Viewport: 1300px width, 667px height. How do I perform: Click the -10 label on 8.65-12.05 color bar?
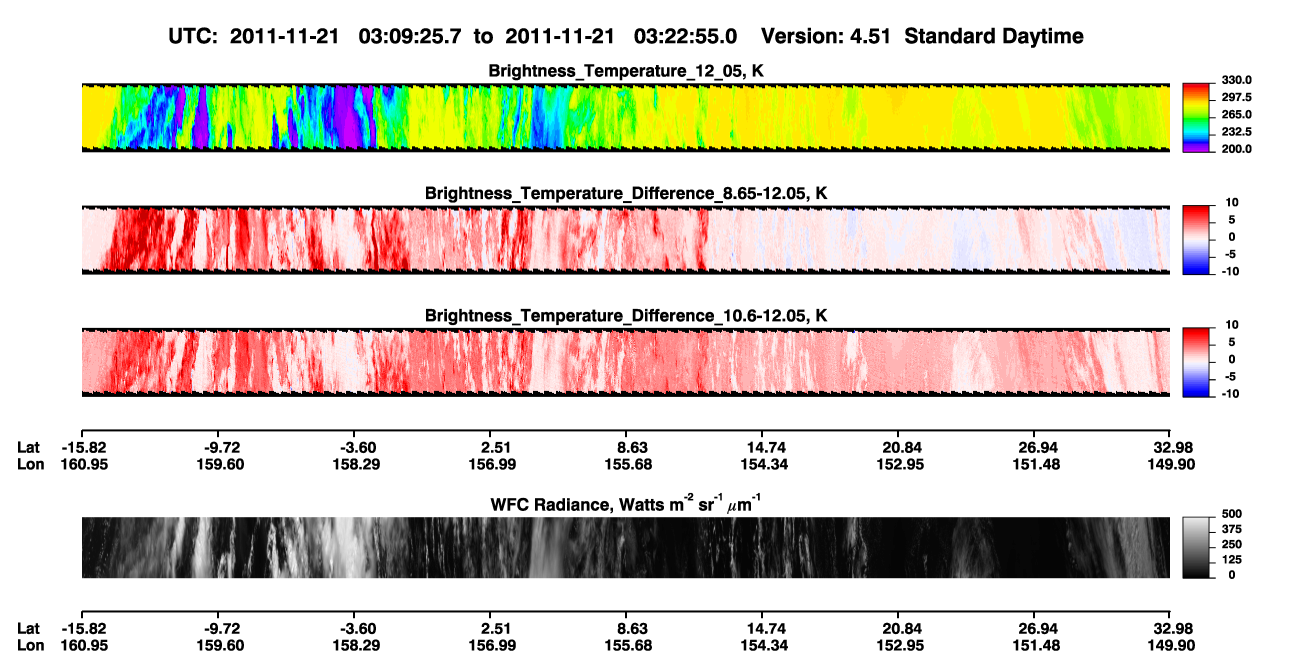(1229, 271)
